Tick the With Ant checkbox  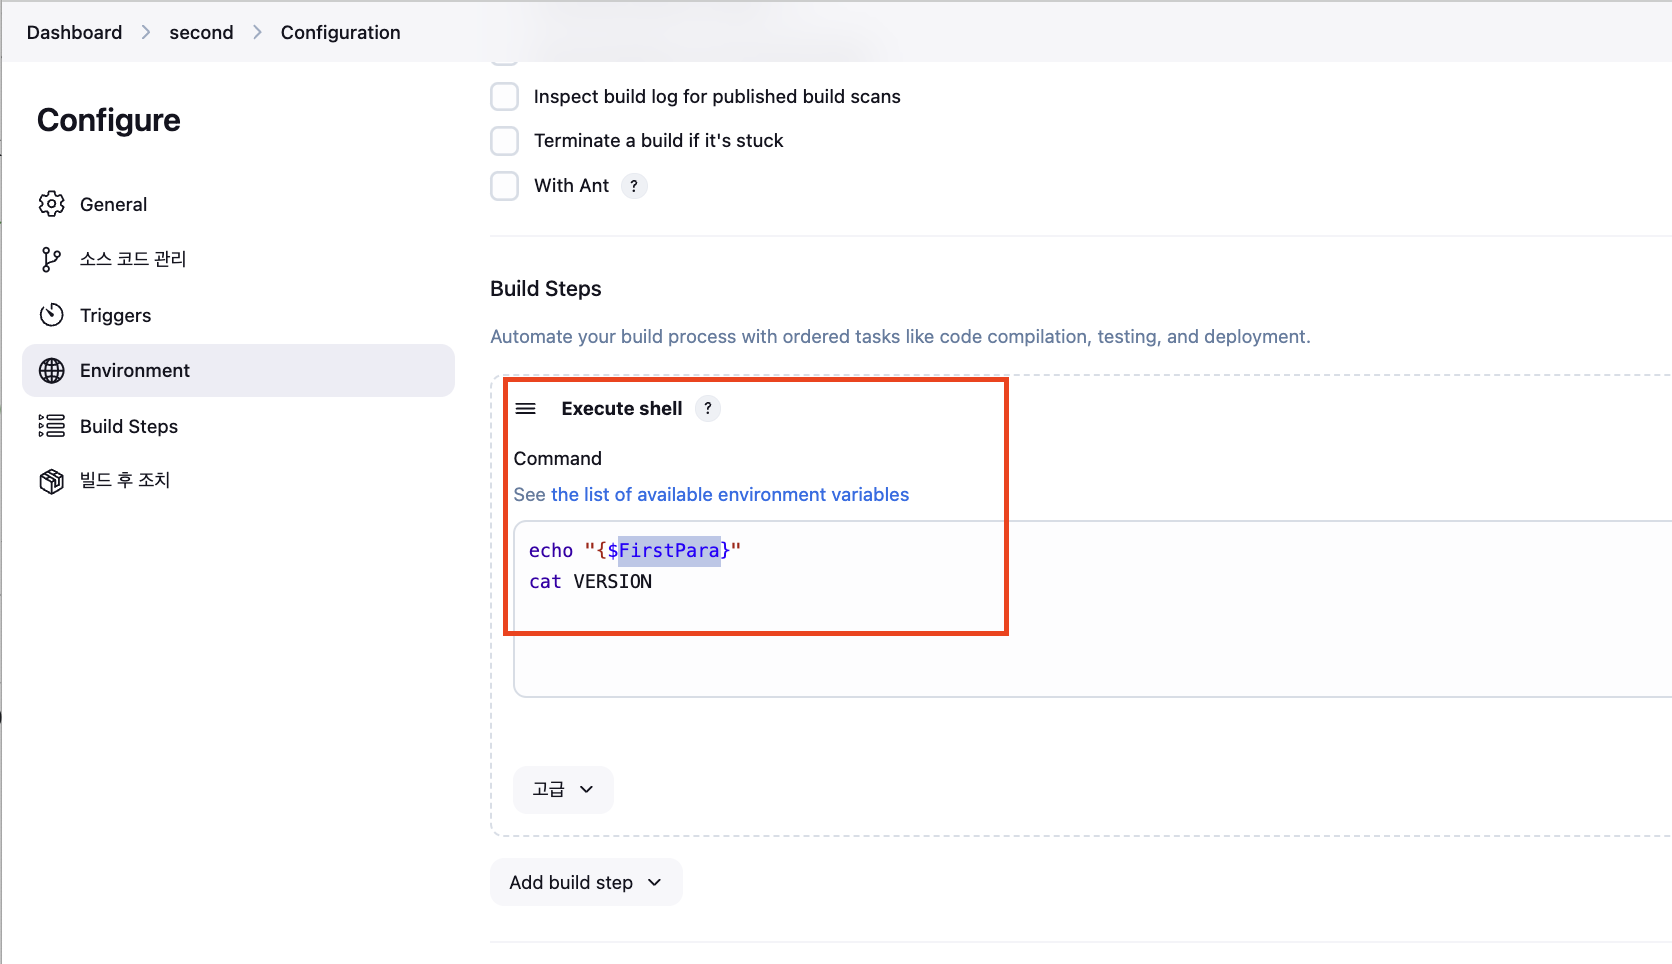pos(505,186)
